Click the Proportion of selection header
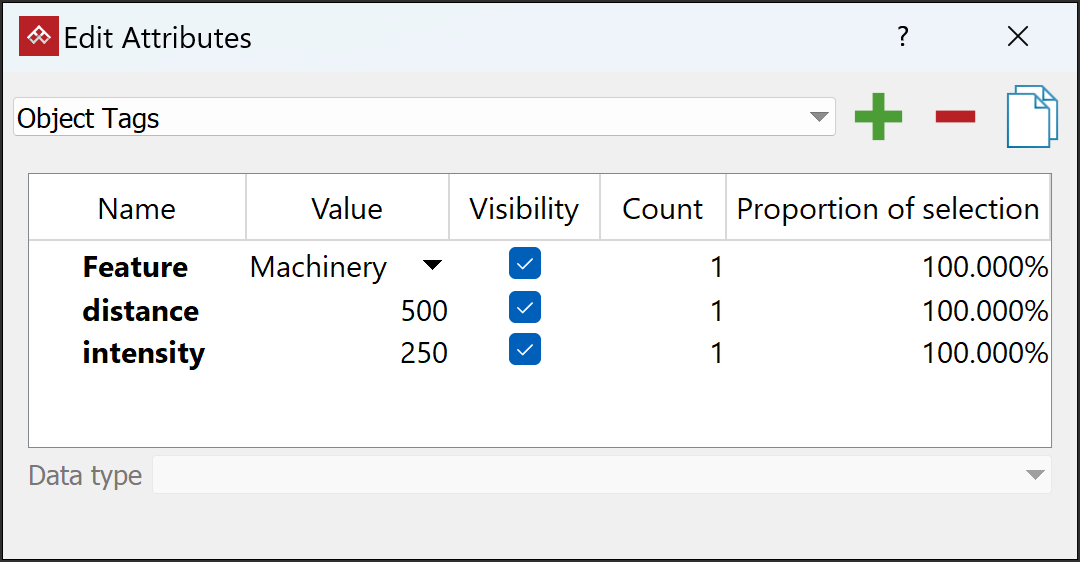The width and height of the screenshot is (1080, 562). click(888, 209)
